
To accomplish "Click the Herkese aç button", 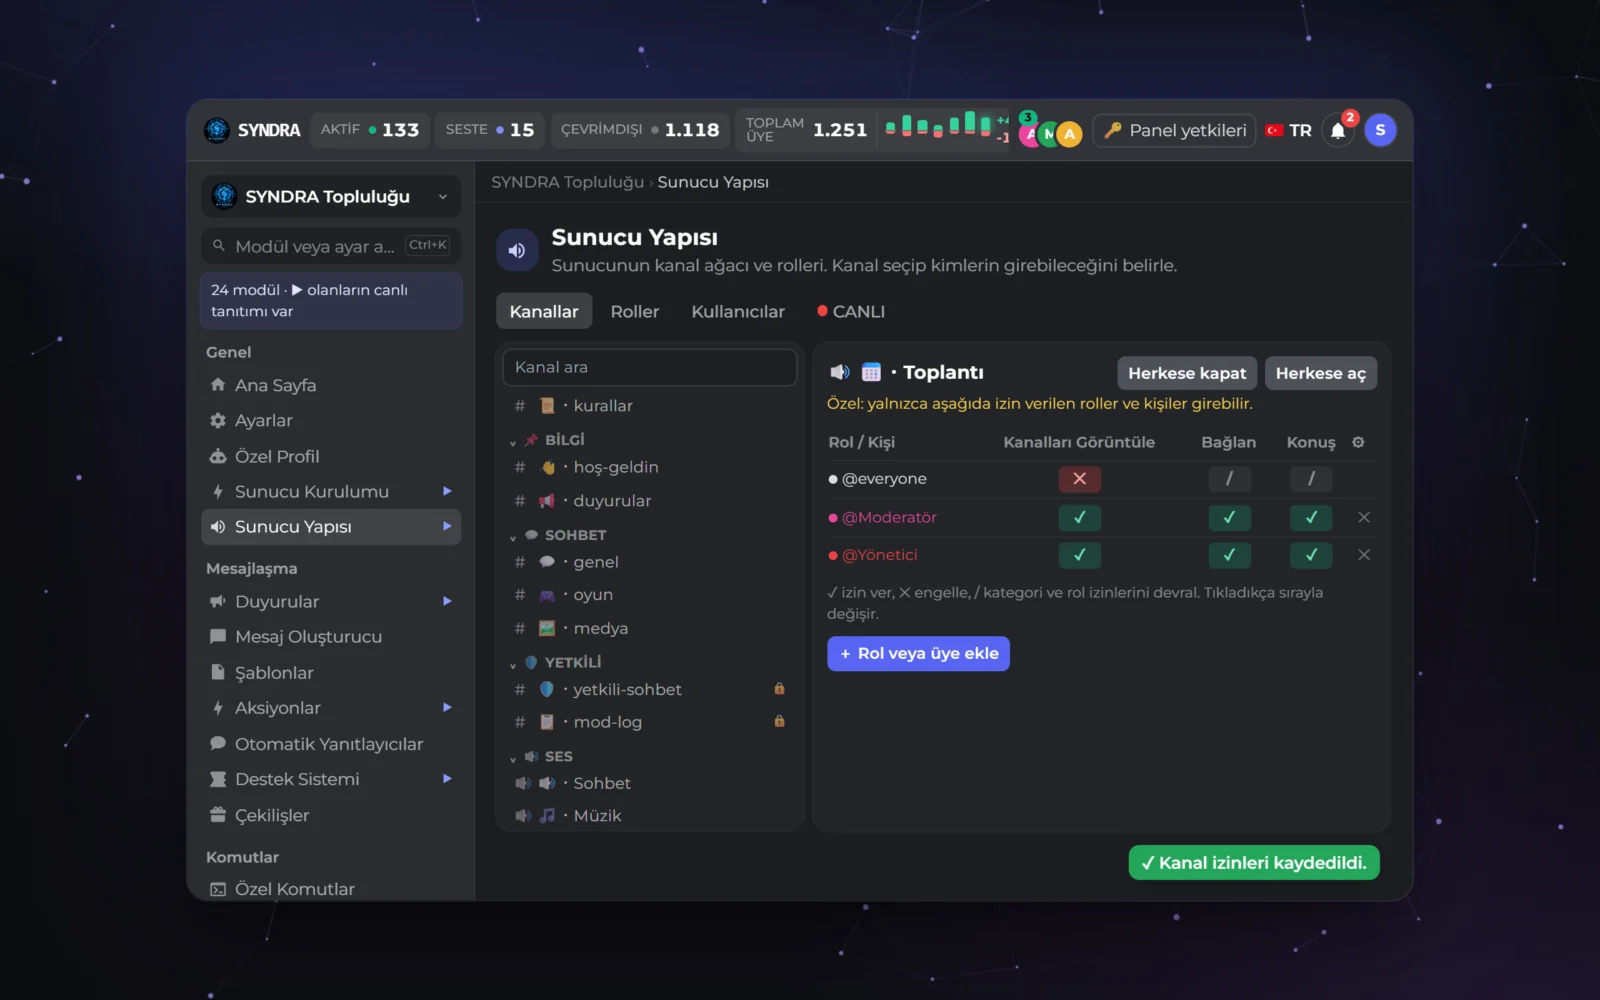I will (x=1320, y=373).
